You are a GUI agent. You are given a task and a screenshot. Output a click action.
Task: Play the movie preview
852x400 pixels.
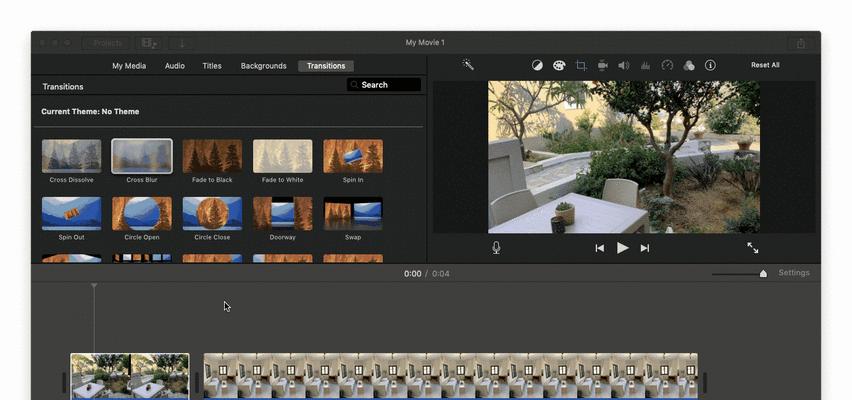pyautogui.click(x=623, y=248)
